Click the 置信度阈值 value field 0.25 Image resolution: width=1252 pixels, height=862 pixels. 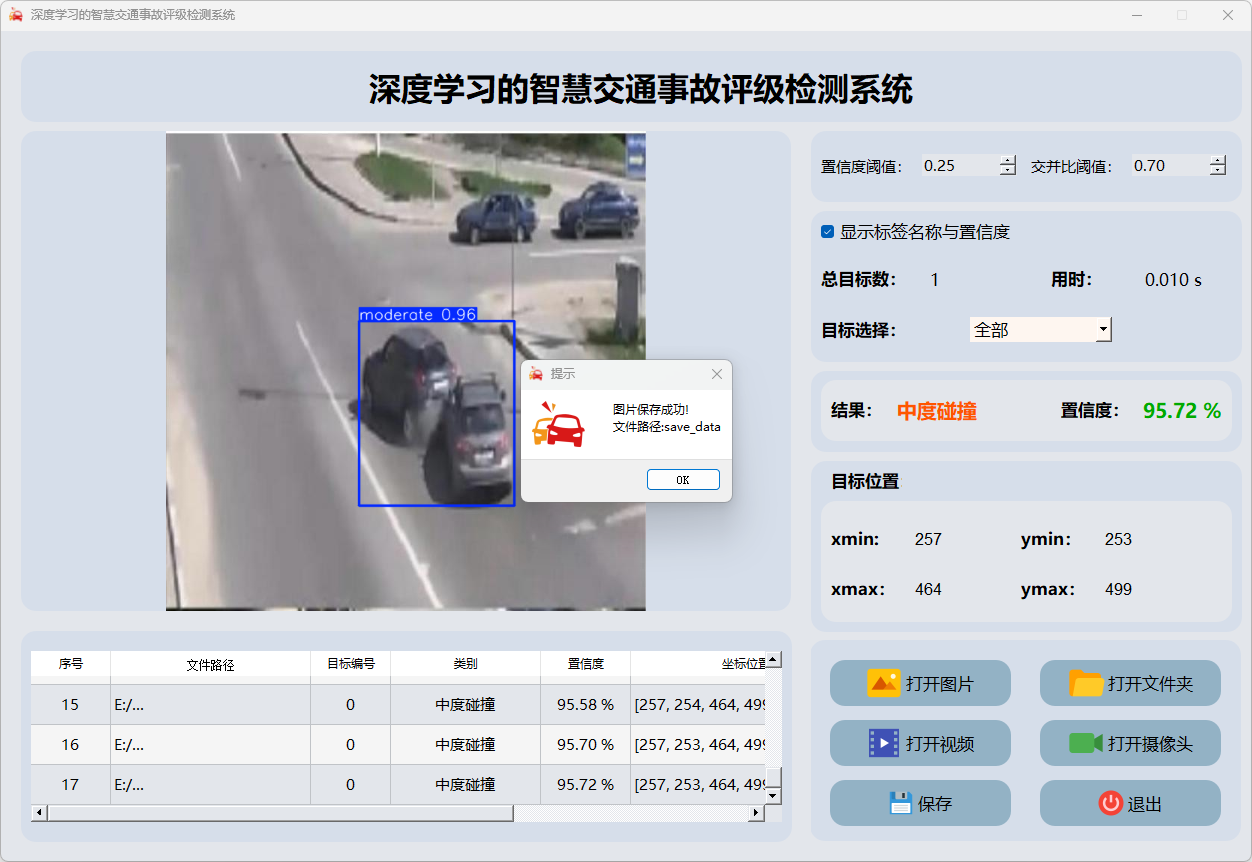958,166
